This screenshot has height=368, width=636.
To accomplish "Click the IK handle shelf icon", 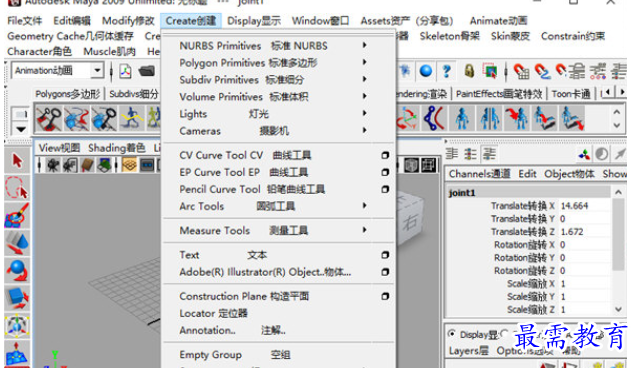I will (x=434, y=118).
